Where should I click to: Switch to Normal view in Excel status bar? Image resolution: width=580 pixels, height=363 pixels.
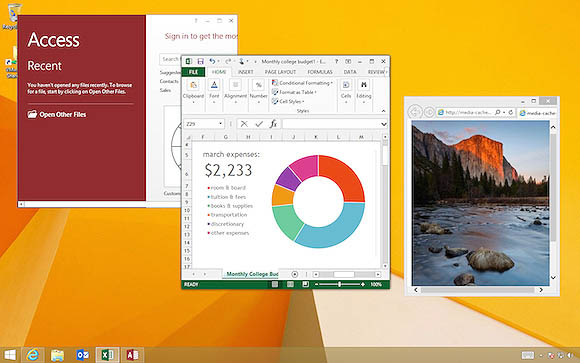(275, 284)
